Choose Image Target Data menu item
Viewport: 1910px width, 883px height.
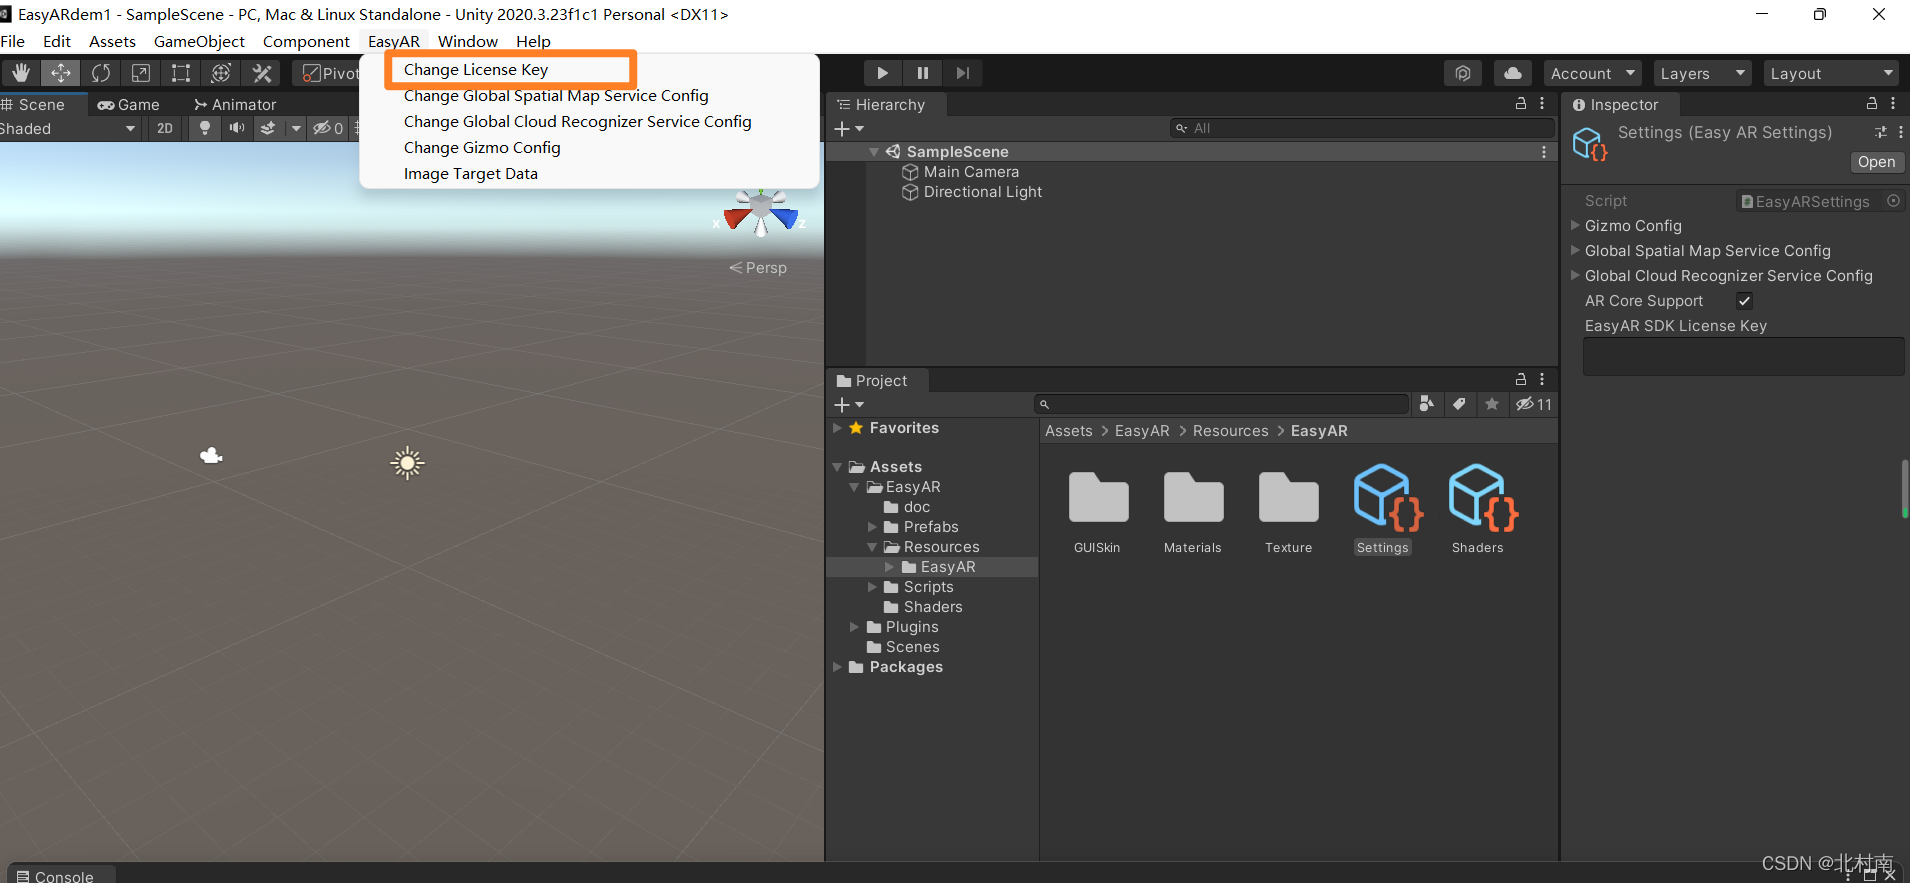pos(471,174)
